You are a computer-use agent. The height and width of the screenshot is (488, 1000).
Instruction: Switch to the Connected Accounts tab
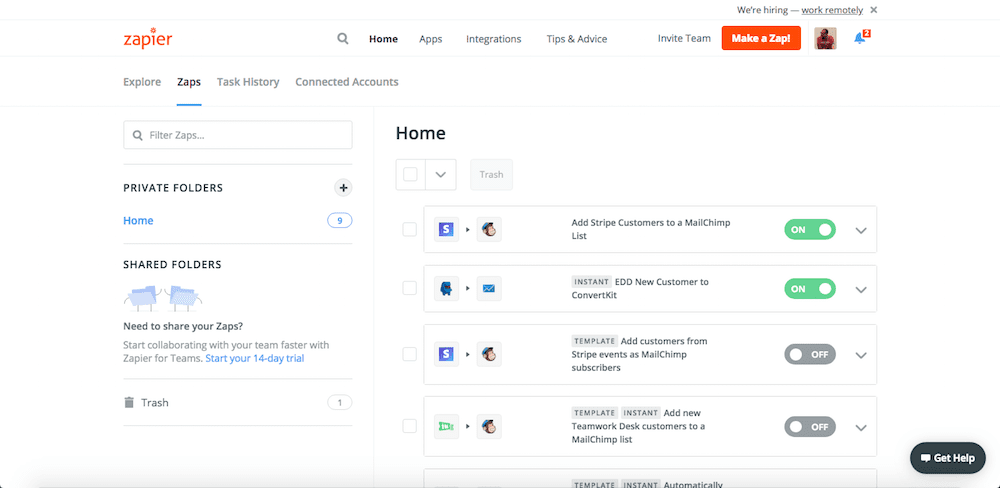pyautogui.click(x=347, y=82)
